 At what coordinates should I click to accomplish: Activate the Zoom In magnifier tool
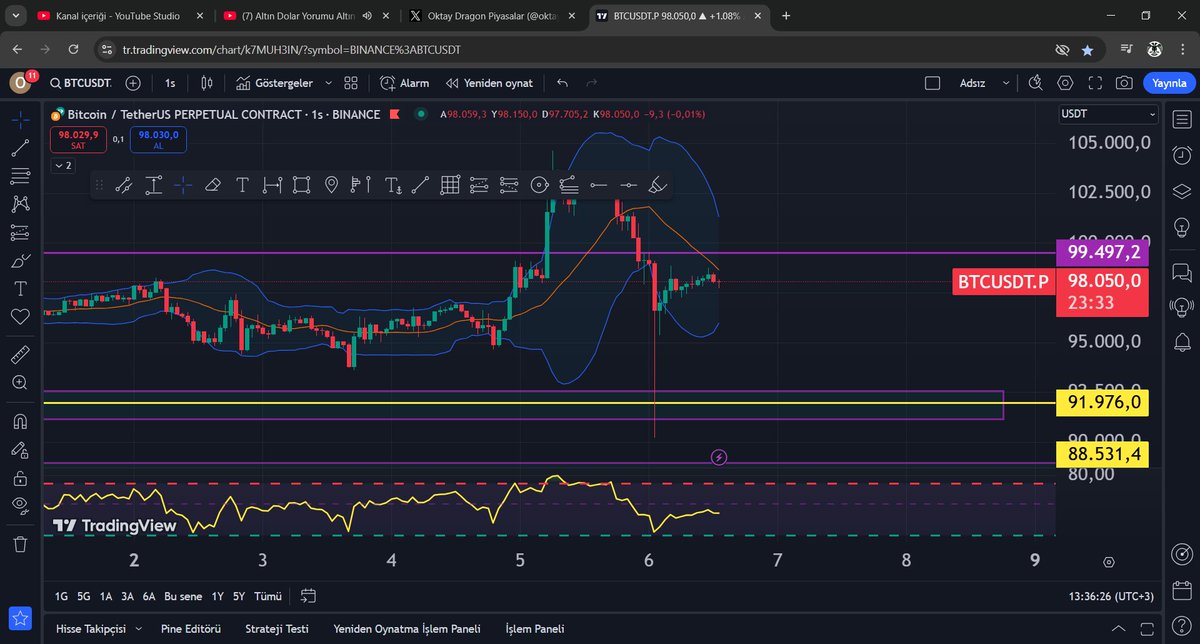tap(20, 382)
